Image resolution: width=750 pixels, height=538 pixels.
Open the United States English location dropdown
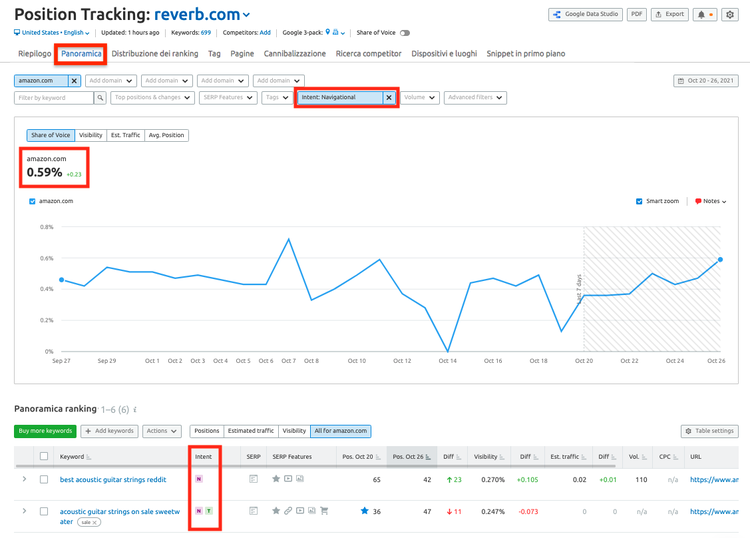[x=52, y=33]
